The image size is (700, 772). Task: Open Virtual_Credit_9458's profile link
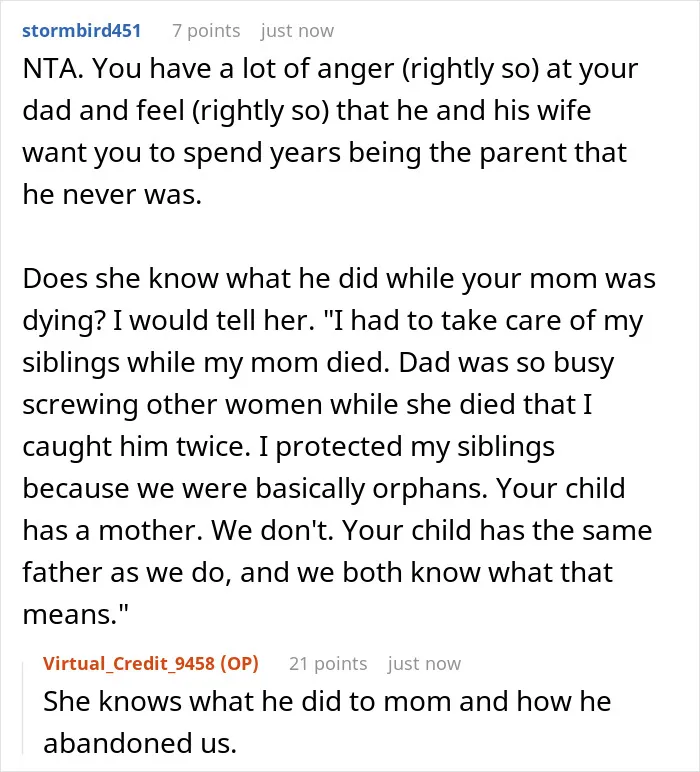tap(128, 664)
